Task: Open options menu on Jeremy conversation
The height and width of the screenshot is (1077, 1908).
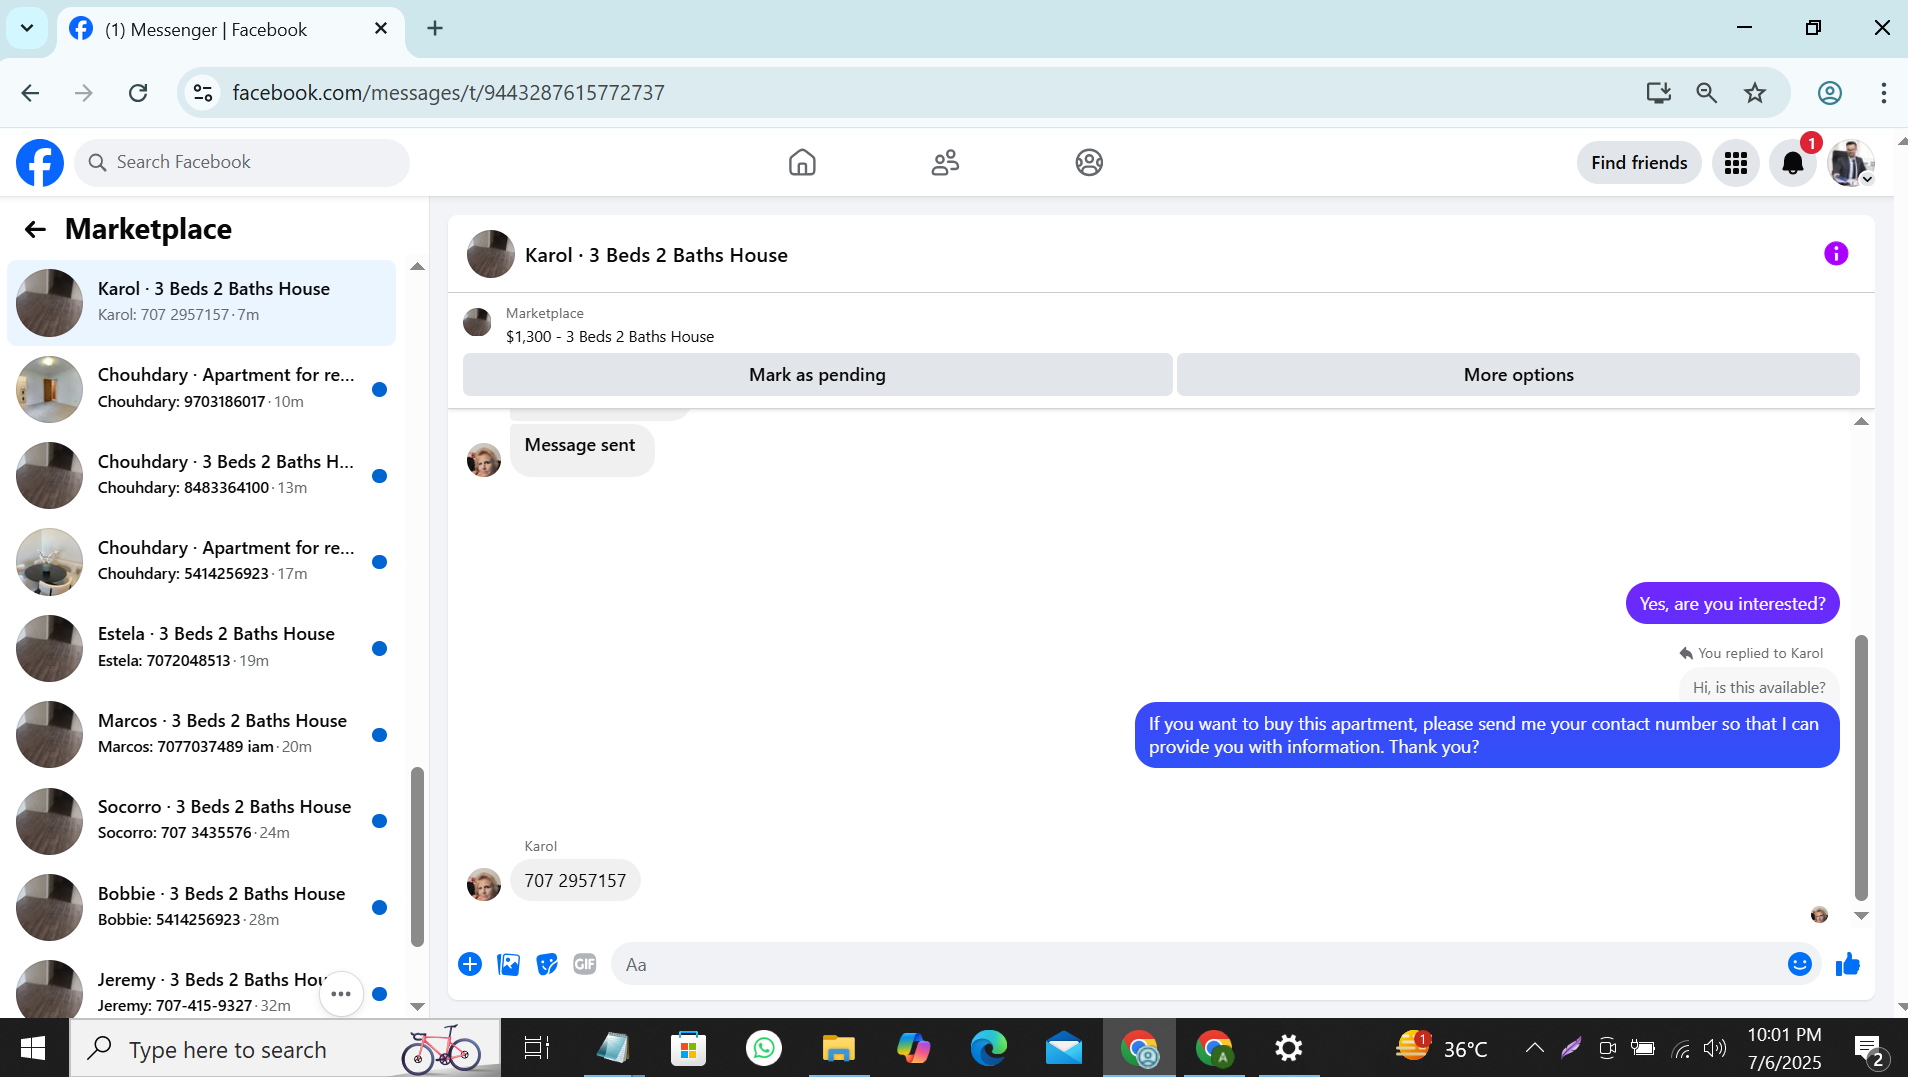Action: [x=341, y=993]
